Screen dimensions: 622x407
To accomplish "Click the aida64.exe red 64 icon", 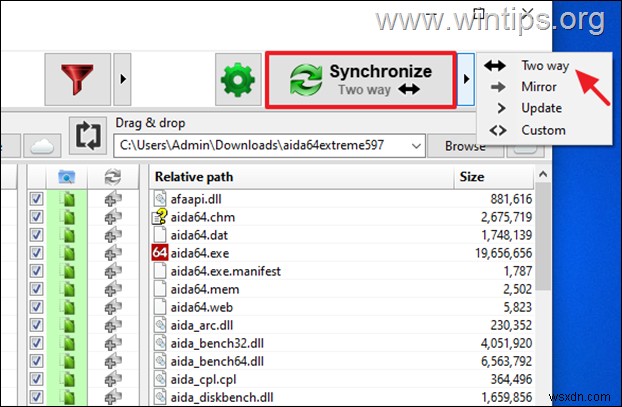I will (x=160, y=253).
